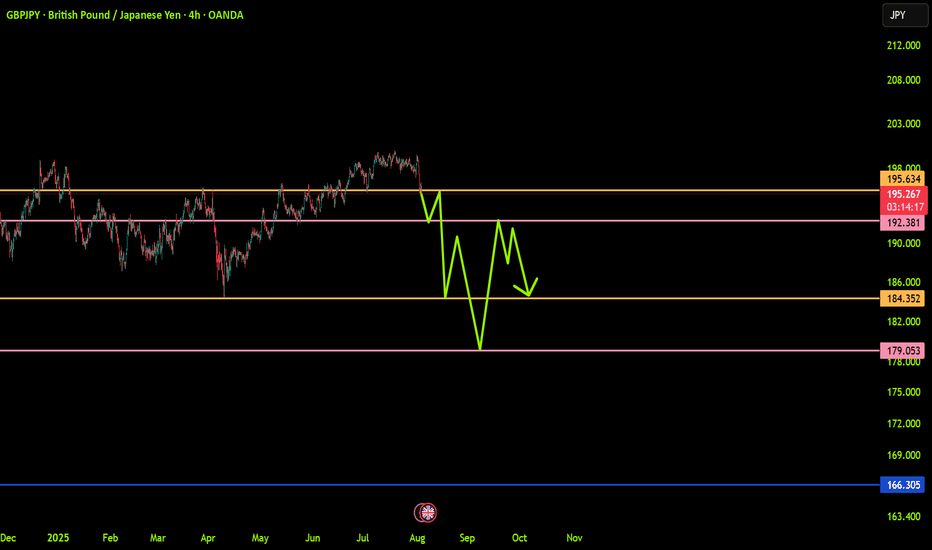Select the 166.305 blue price label
The height and width of the screenshot is (550, 932).
(902, 485)
